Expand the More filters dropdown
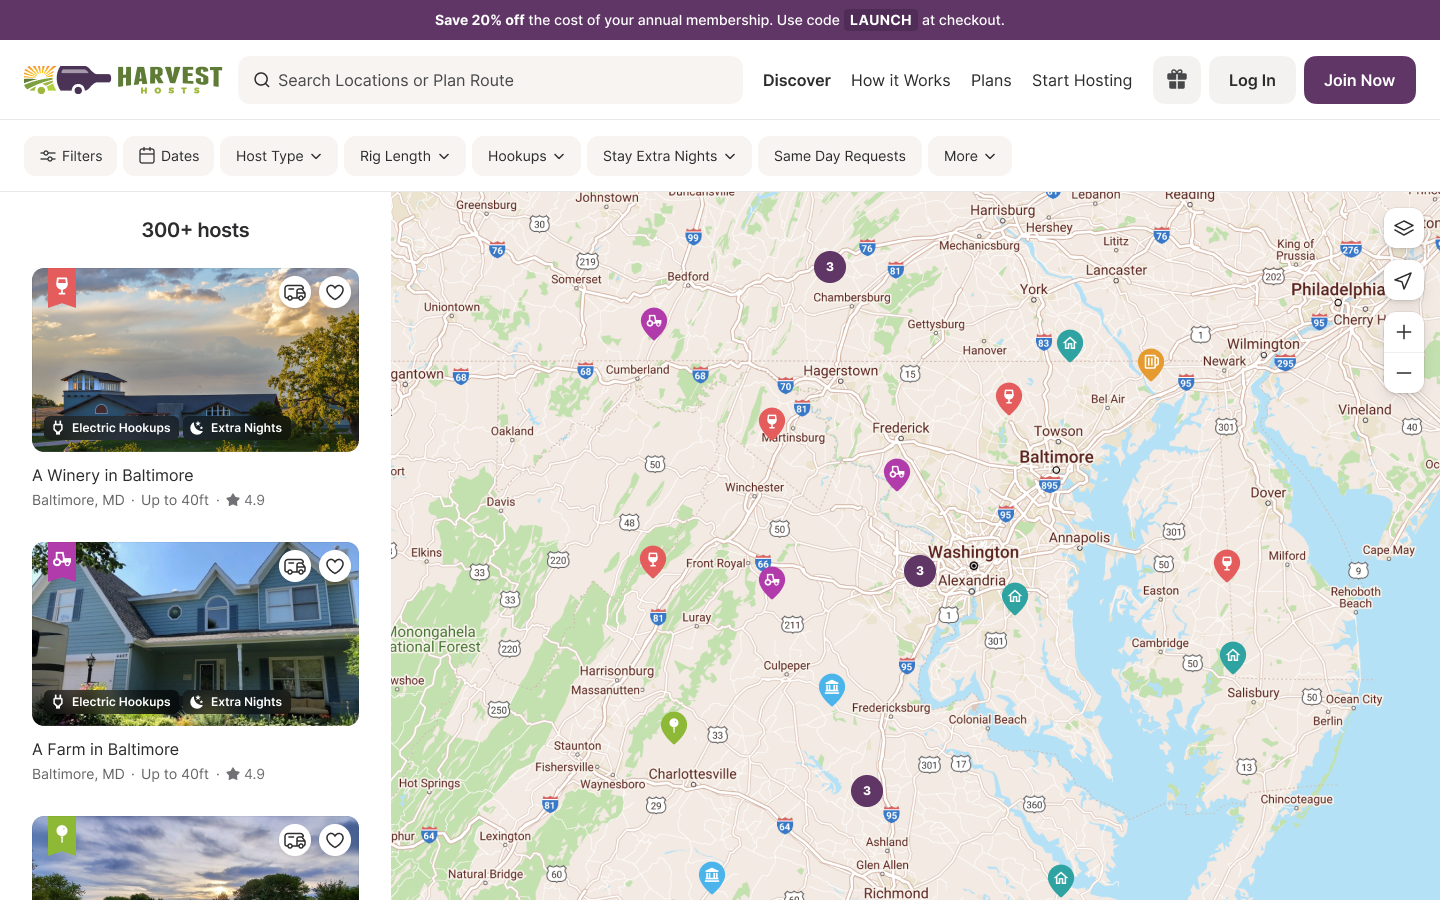Image resolution: width=1440 pixels, height=900 pixels. click(x=970, y=156)
